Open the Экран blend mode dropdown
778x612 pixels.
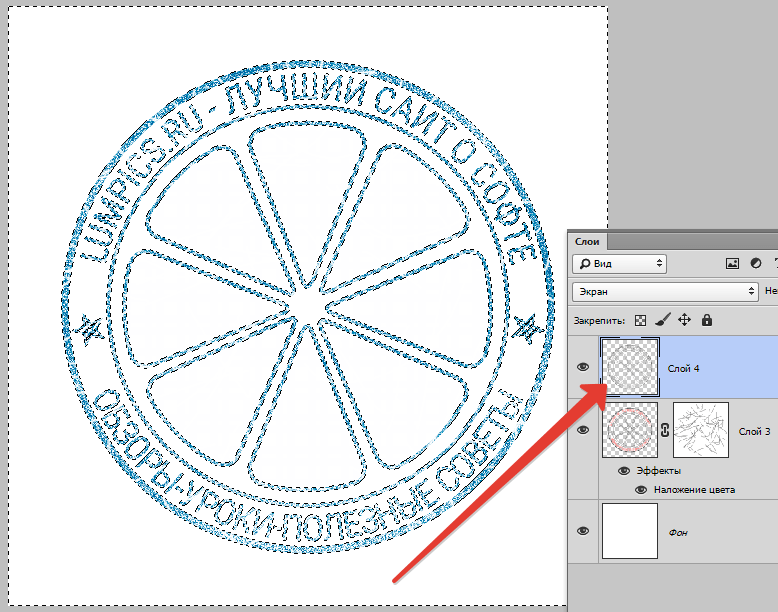click(665, 292)
